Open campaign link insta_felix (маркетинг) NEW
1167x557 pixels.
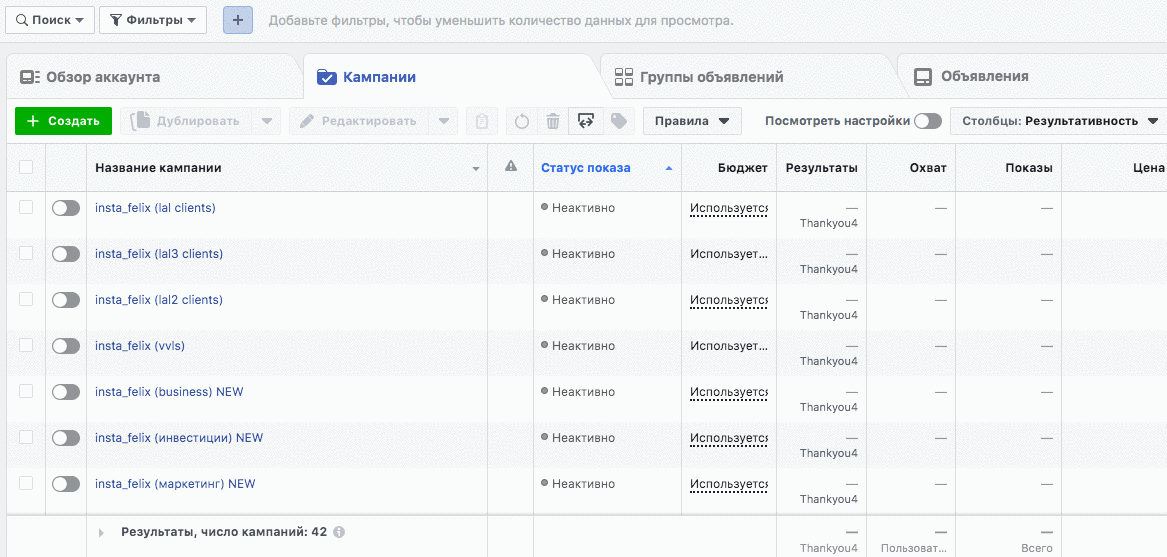(x=176, y=483)
